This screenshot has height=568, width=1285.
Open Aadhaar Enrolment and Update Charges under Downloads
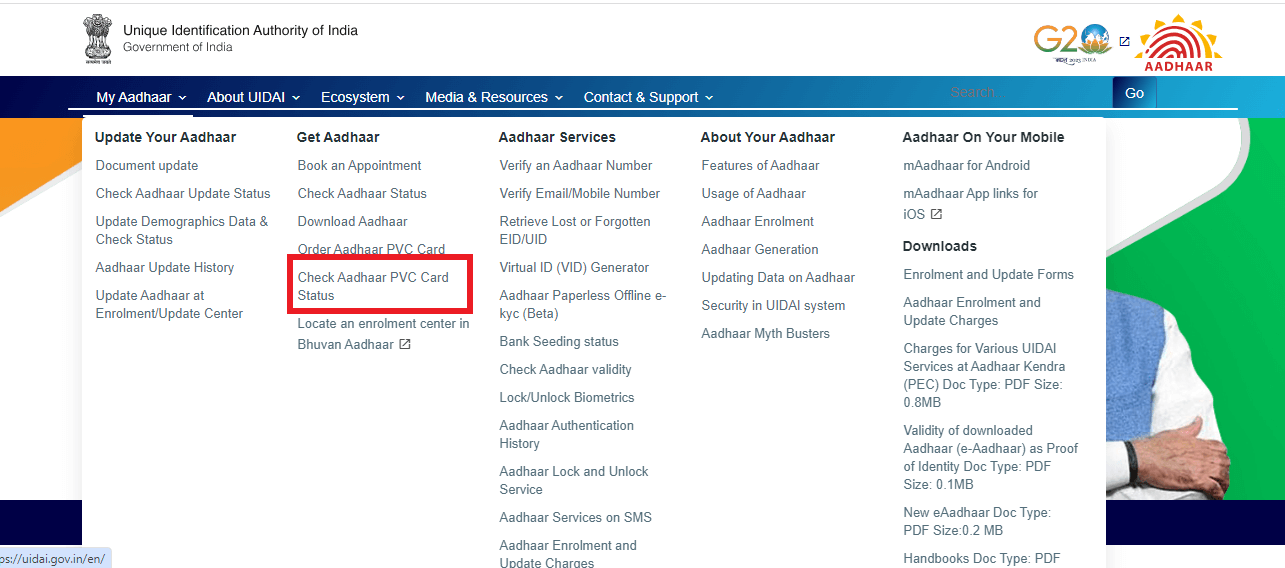click(972, 312)
